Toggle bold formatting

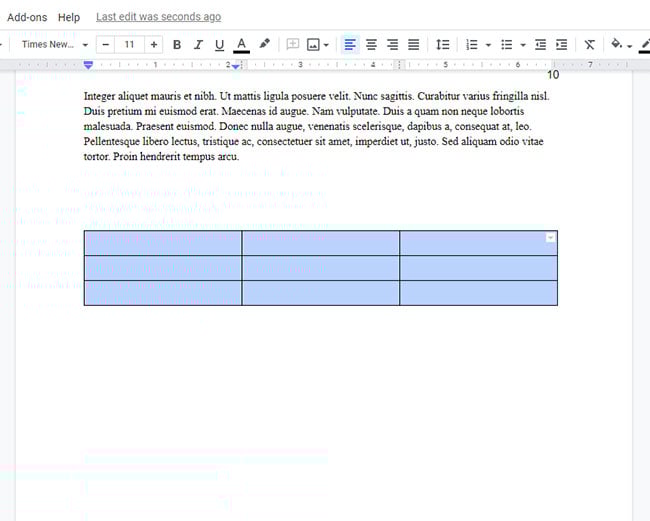[x=177, y=44]
